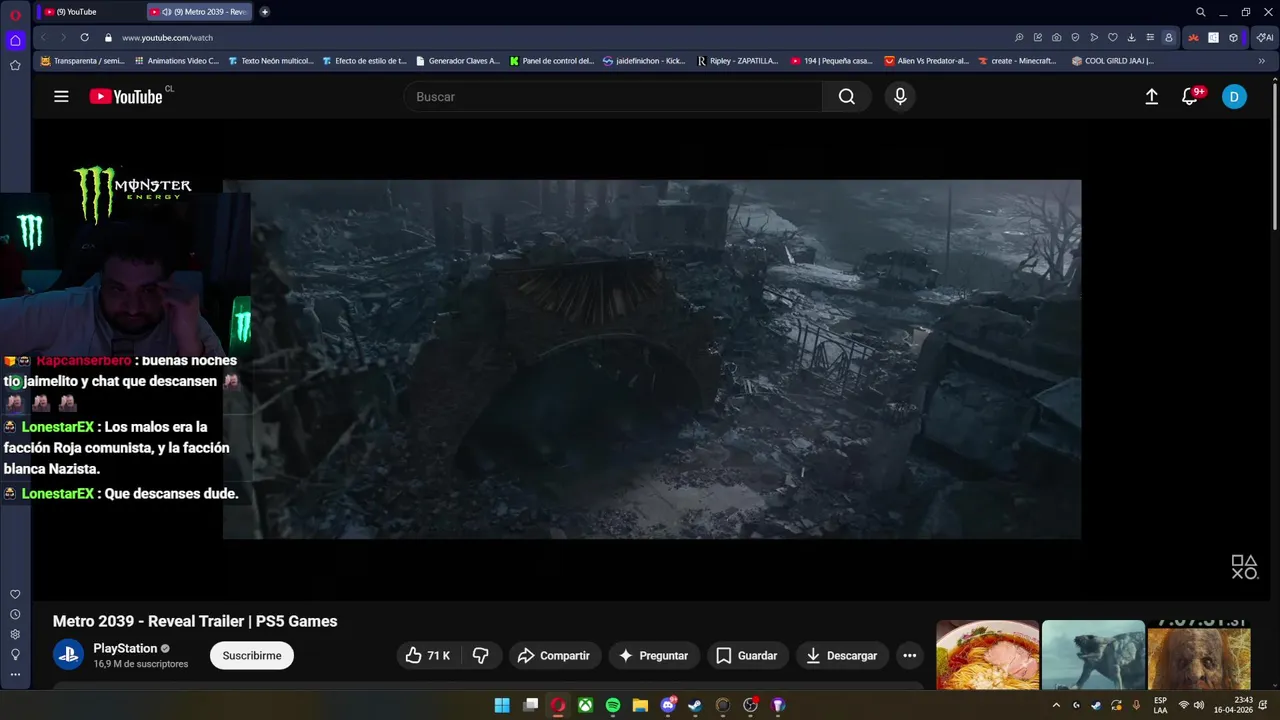Image resolution: width=1280 pixels, height=720 pixels.
Task: Open the PlayStation channel avatar
Action: coord(69,656)
